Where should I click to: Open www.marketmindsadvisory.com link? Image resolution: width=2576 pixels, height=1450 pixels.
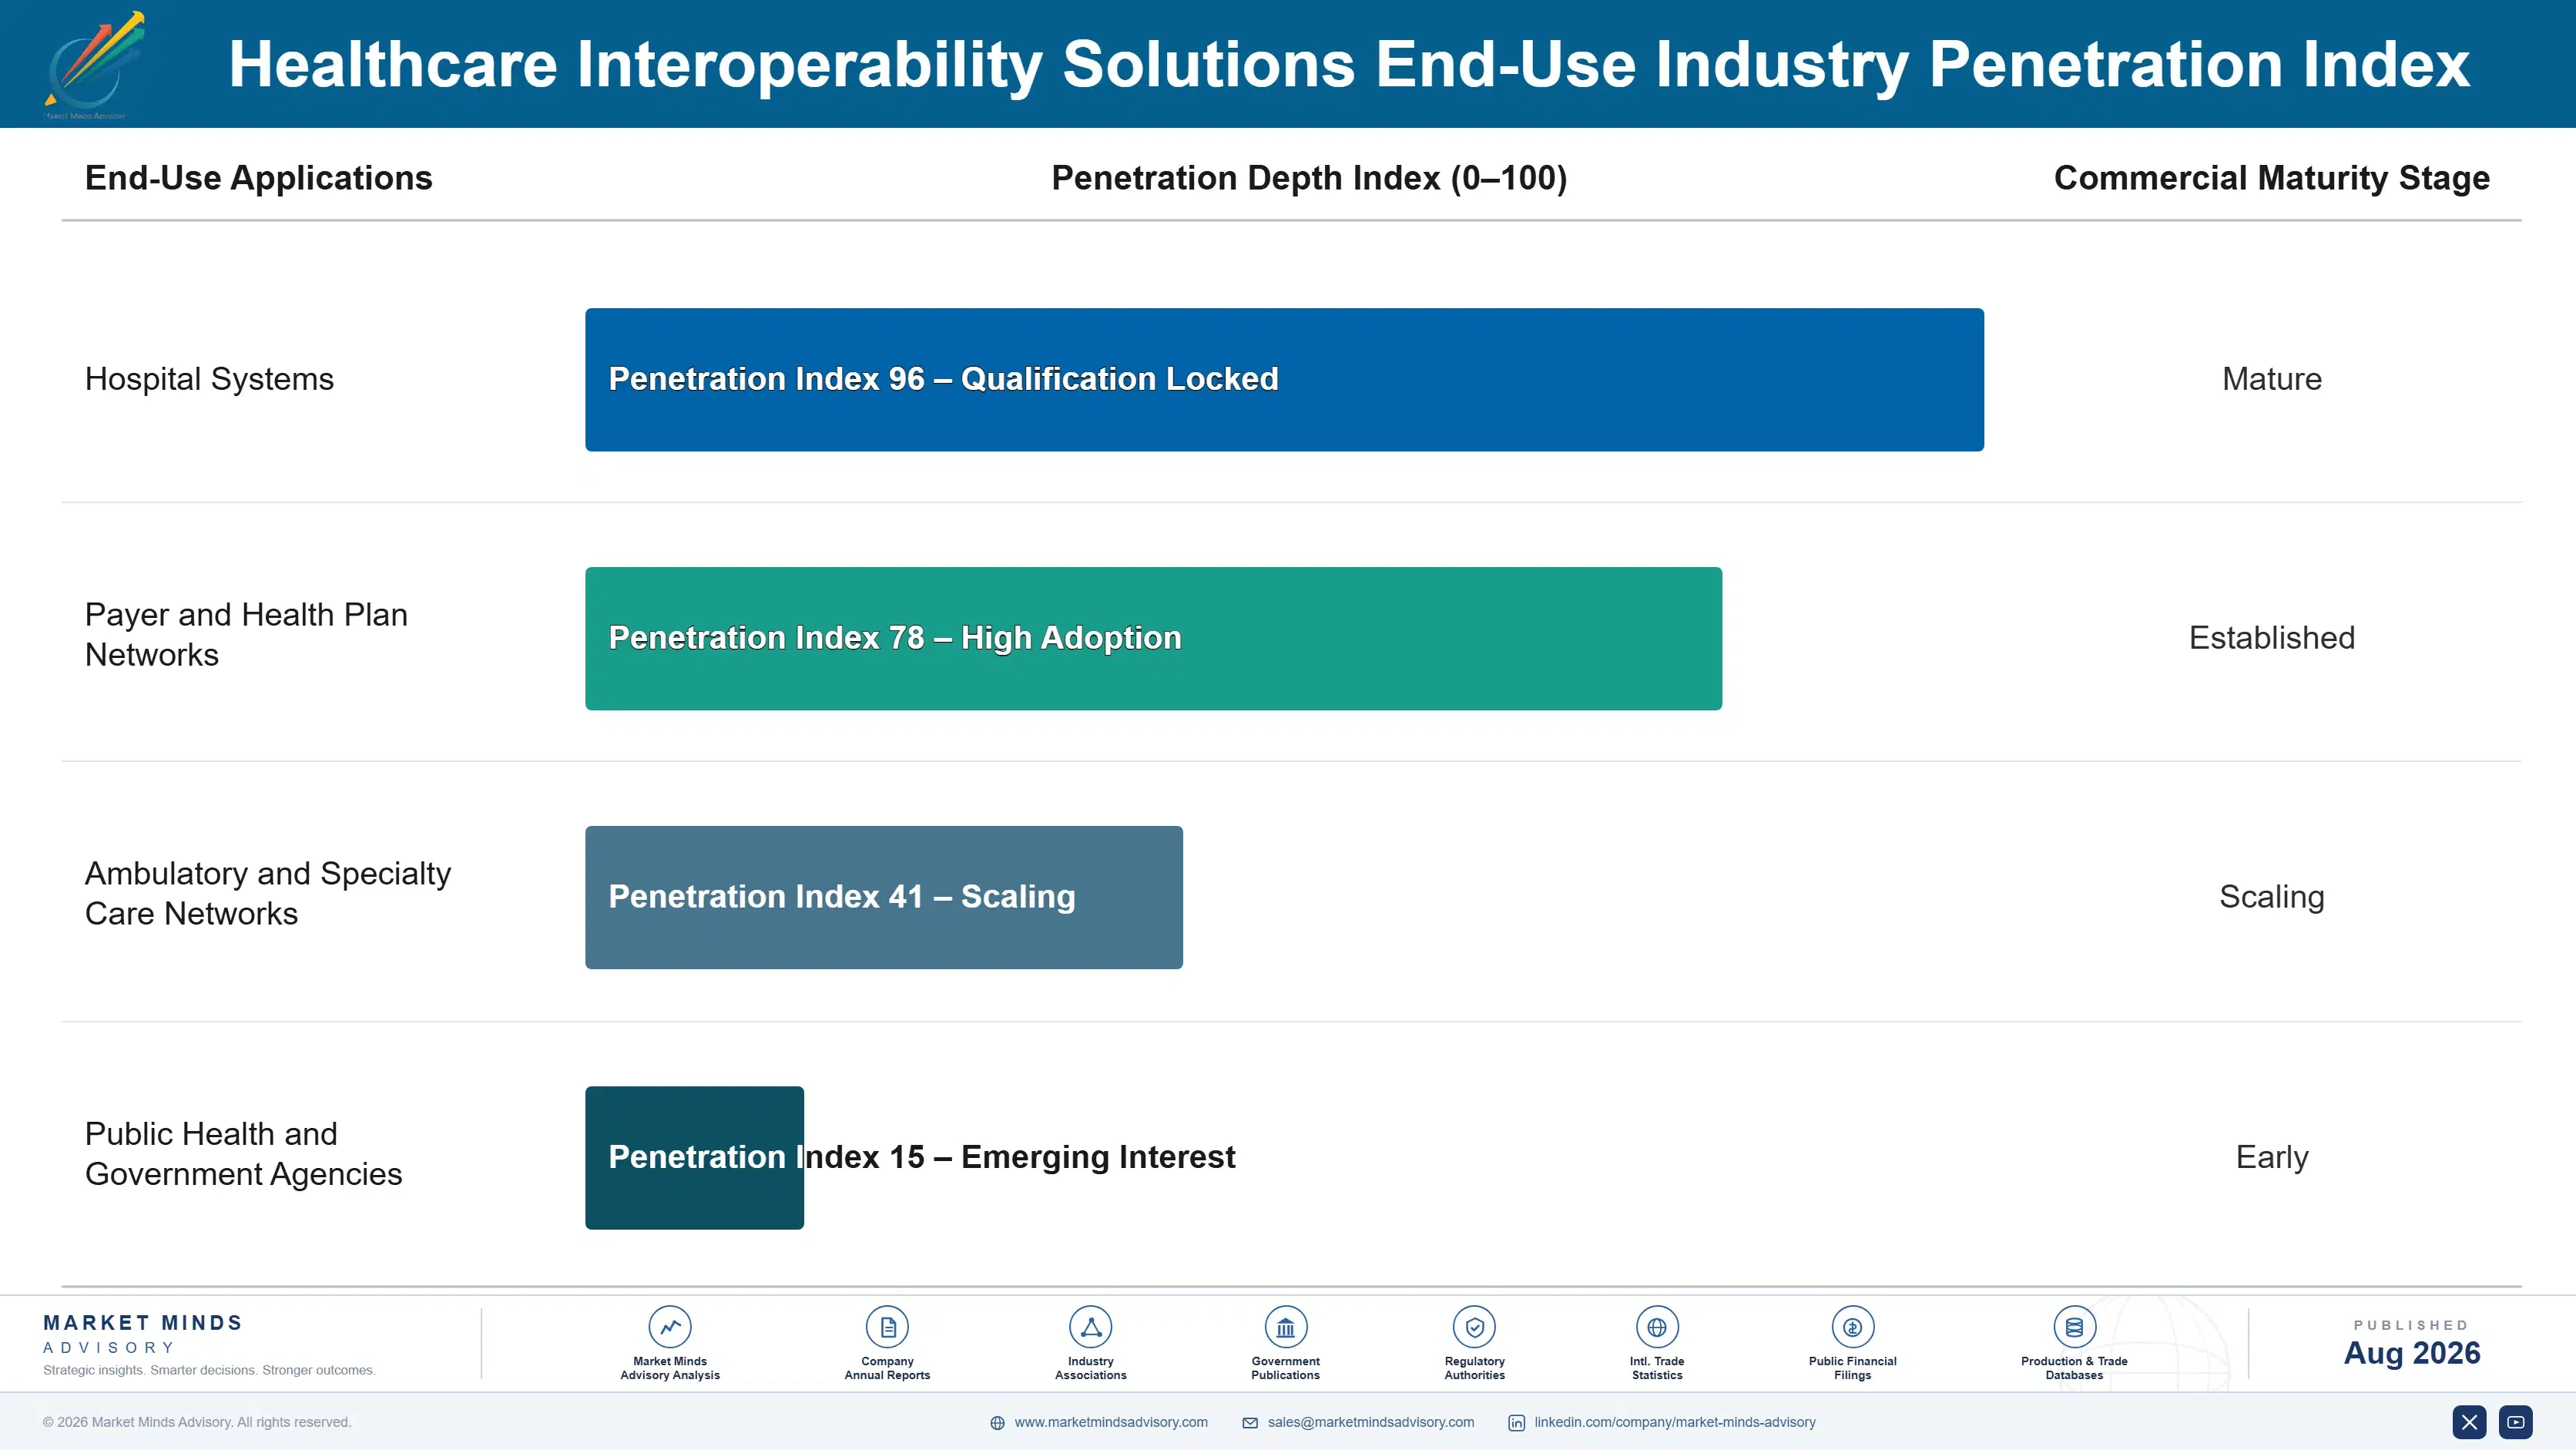(x=1111, y=1422)
